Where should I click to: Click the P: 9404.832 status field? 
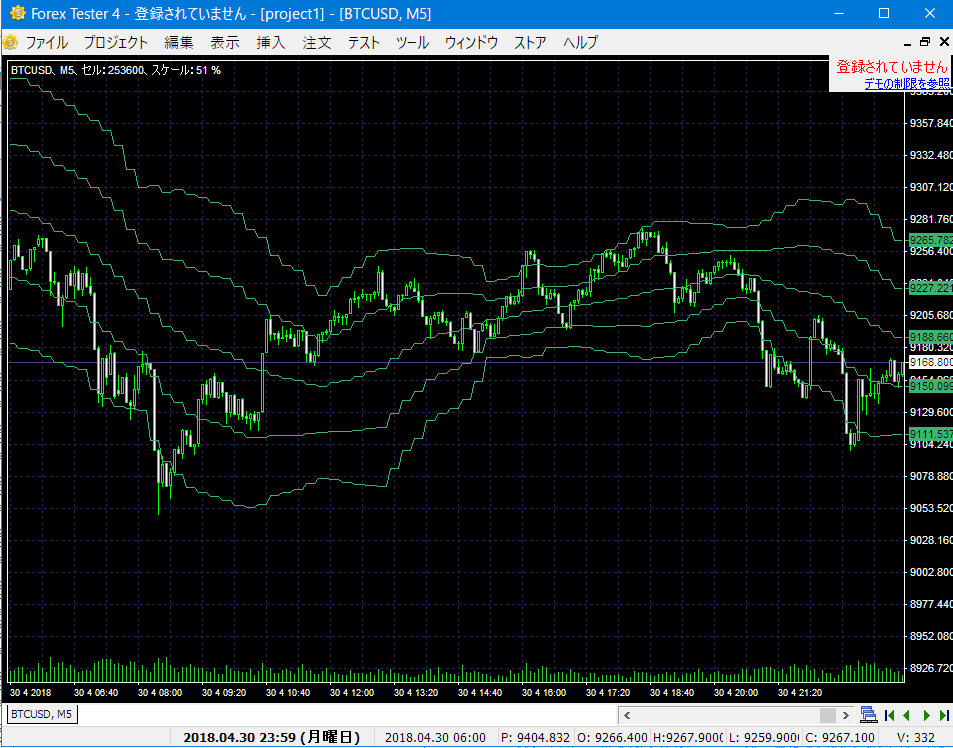(x=535, y=738)
